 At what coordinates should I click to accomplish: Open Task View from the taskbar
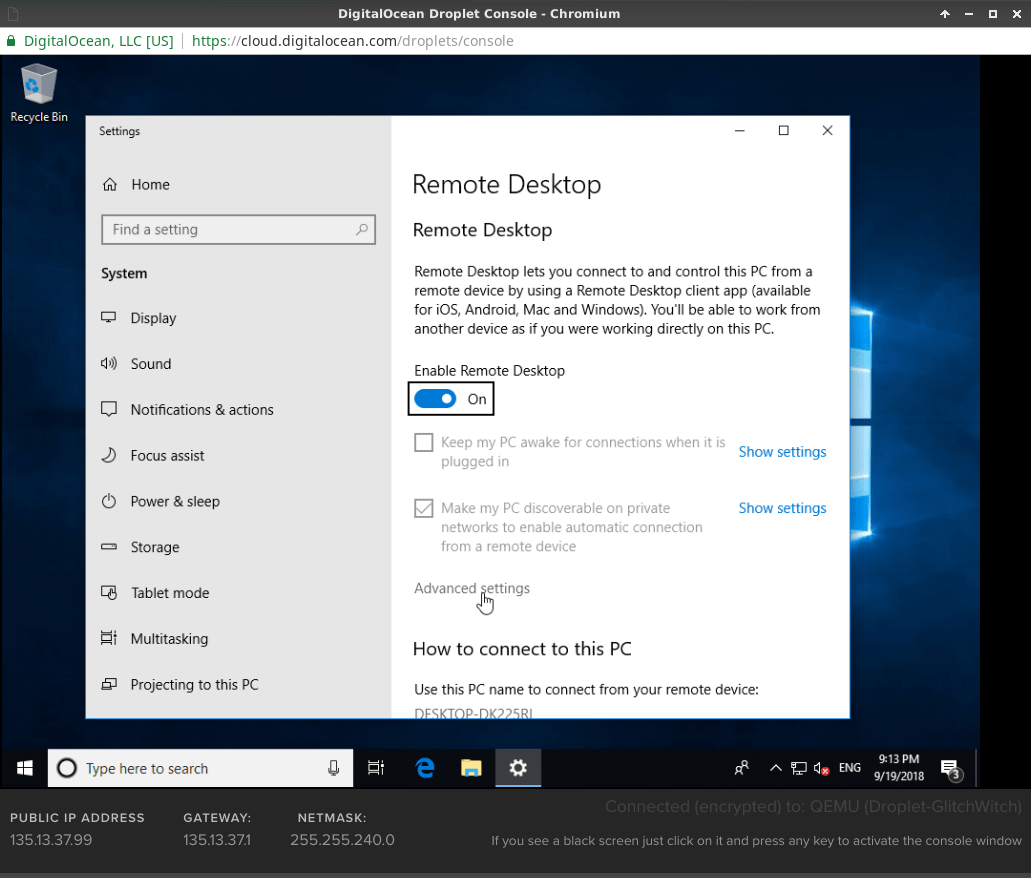pos(376,768)
